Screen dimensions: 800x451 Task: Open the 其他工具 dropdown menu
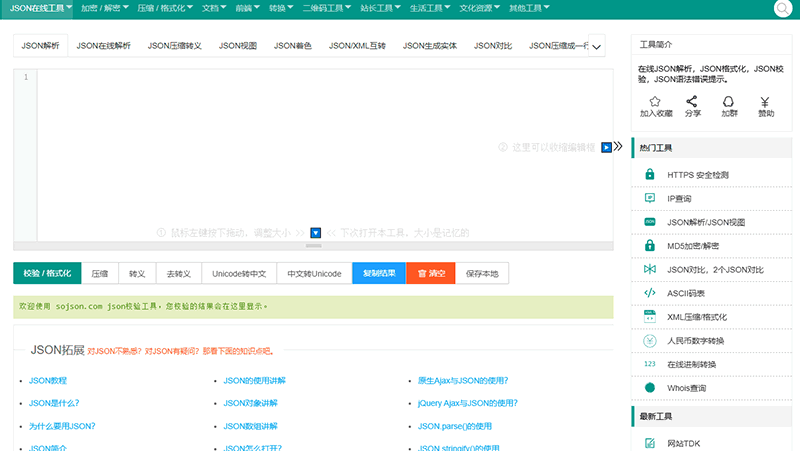529,8
